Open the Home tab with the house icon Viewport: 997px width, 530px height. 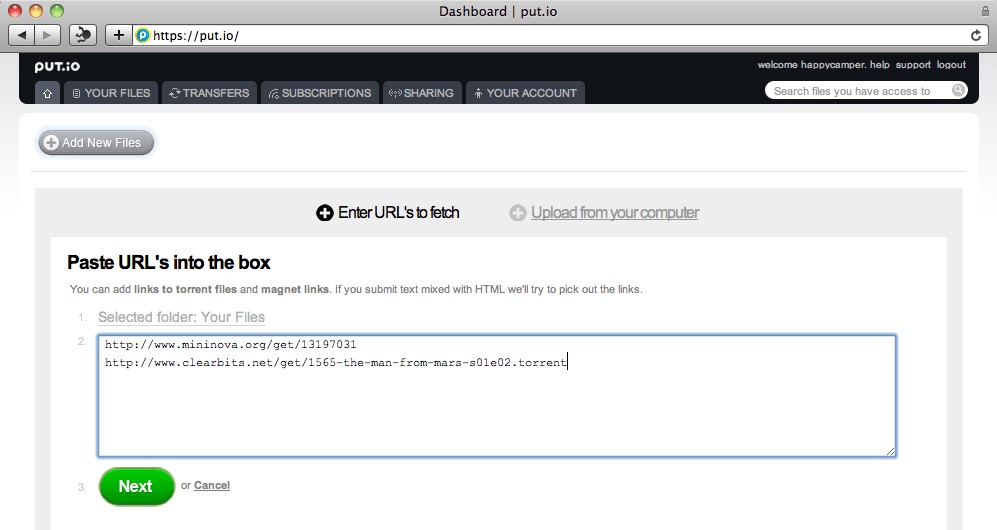[x=48, y=93]
